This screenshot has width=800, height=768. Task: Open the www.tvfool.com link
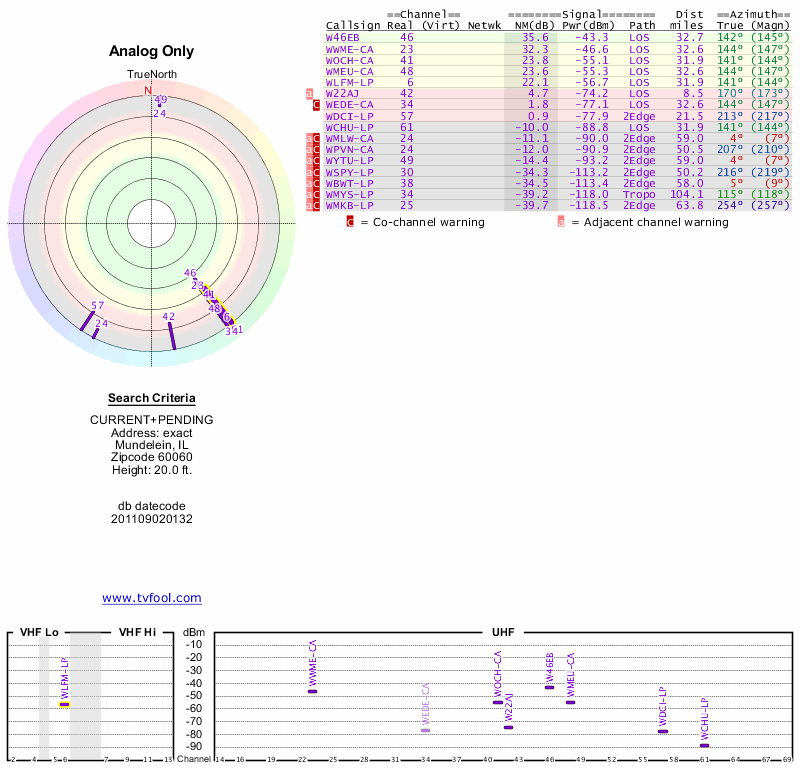[x=152, y=598]
